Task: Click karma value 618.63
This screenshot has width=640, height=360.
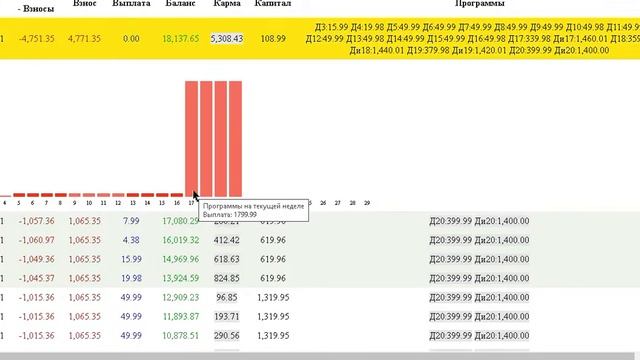Action: tap(227, 259)
